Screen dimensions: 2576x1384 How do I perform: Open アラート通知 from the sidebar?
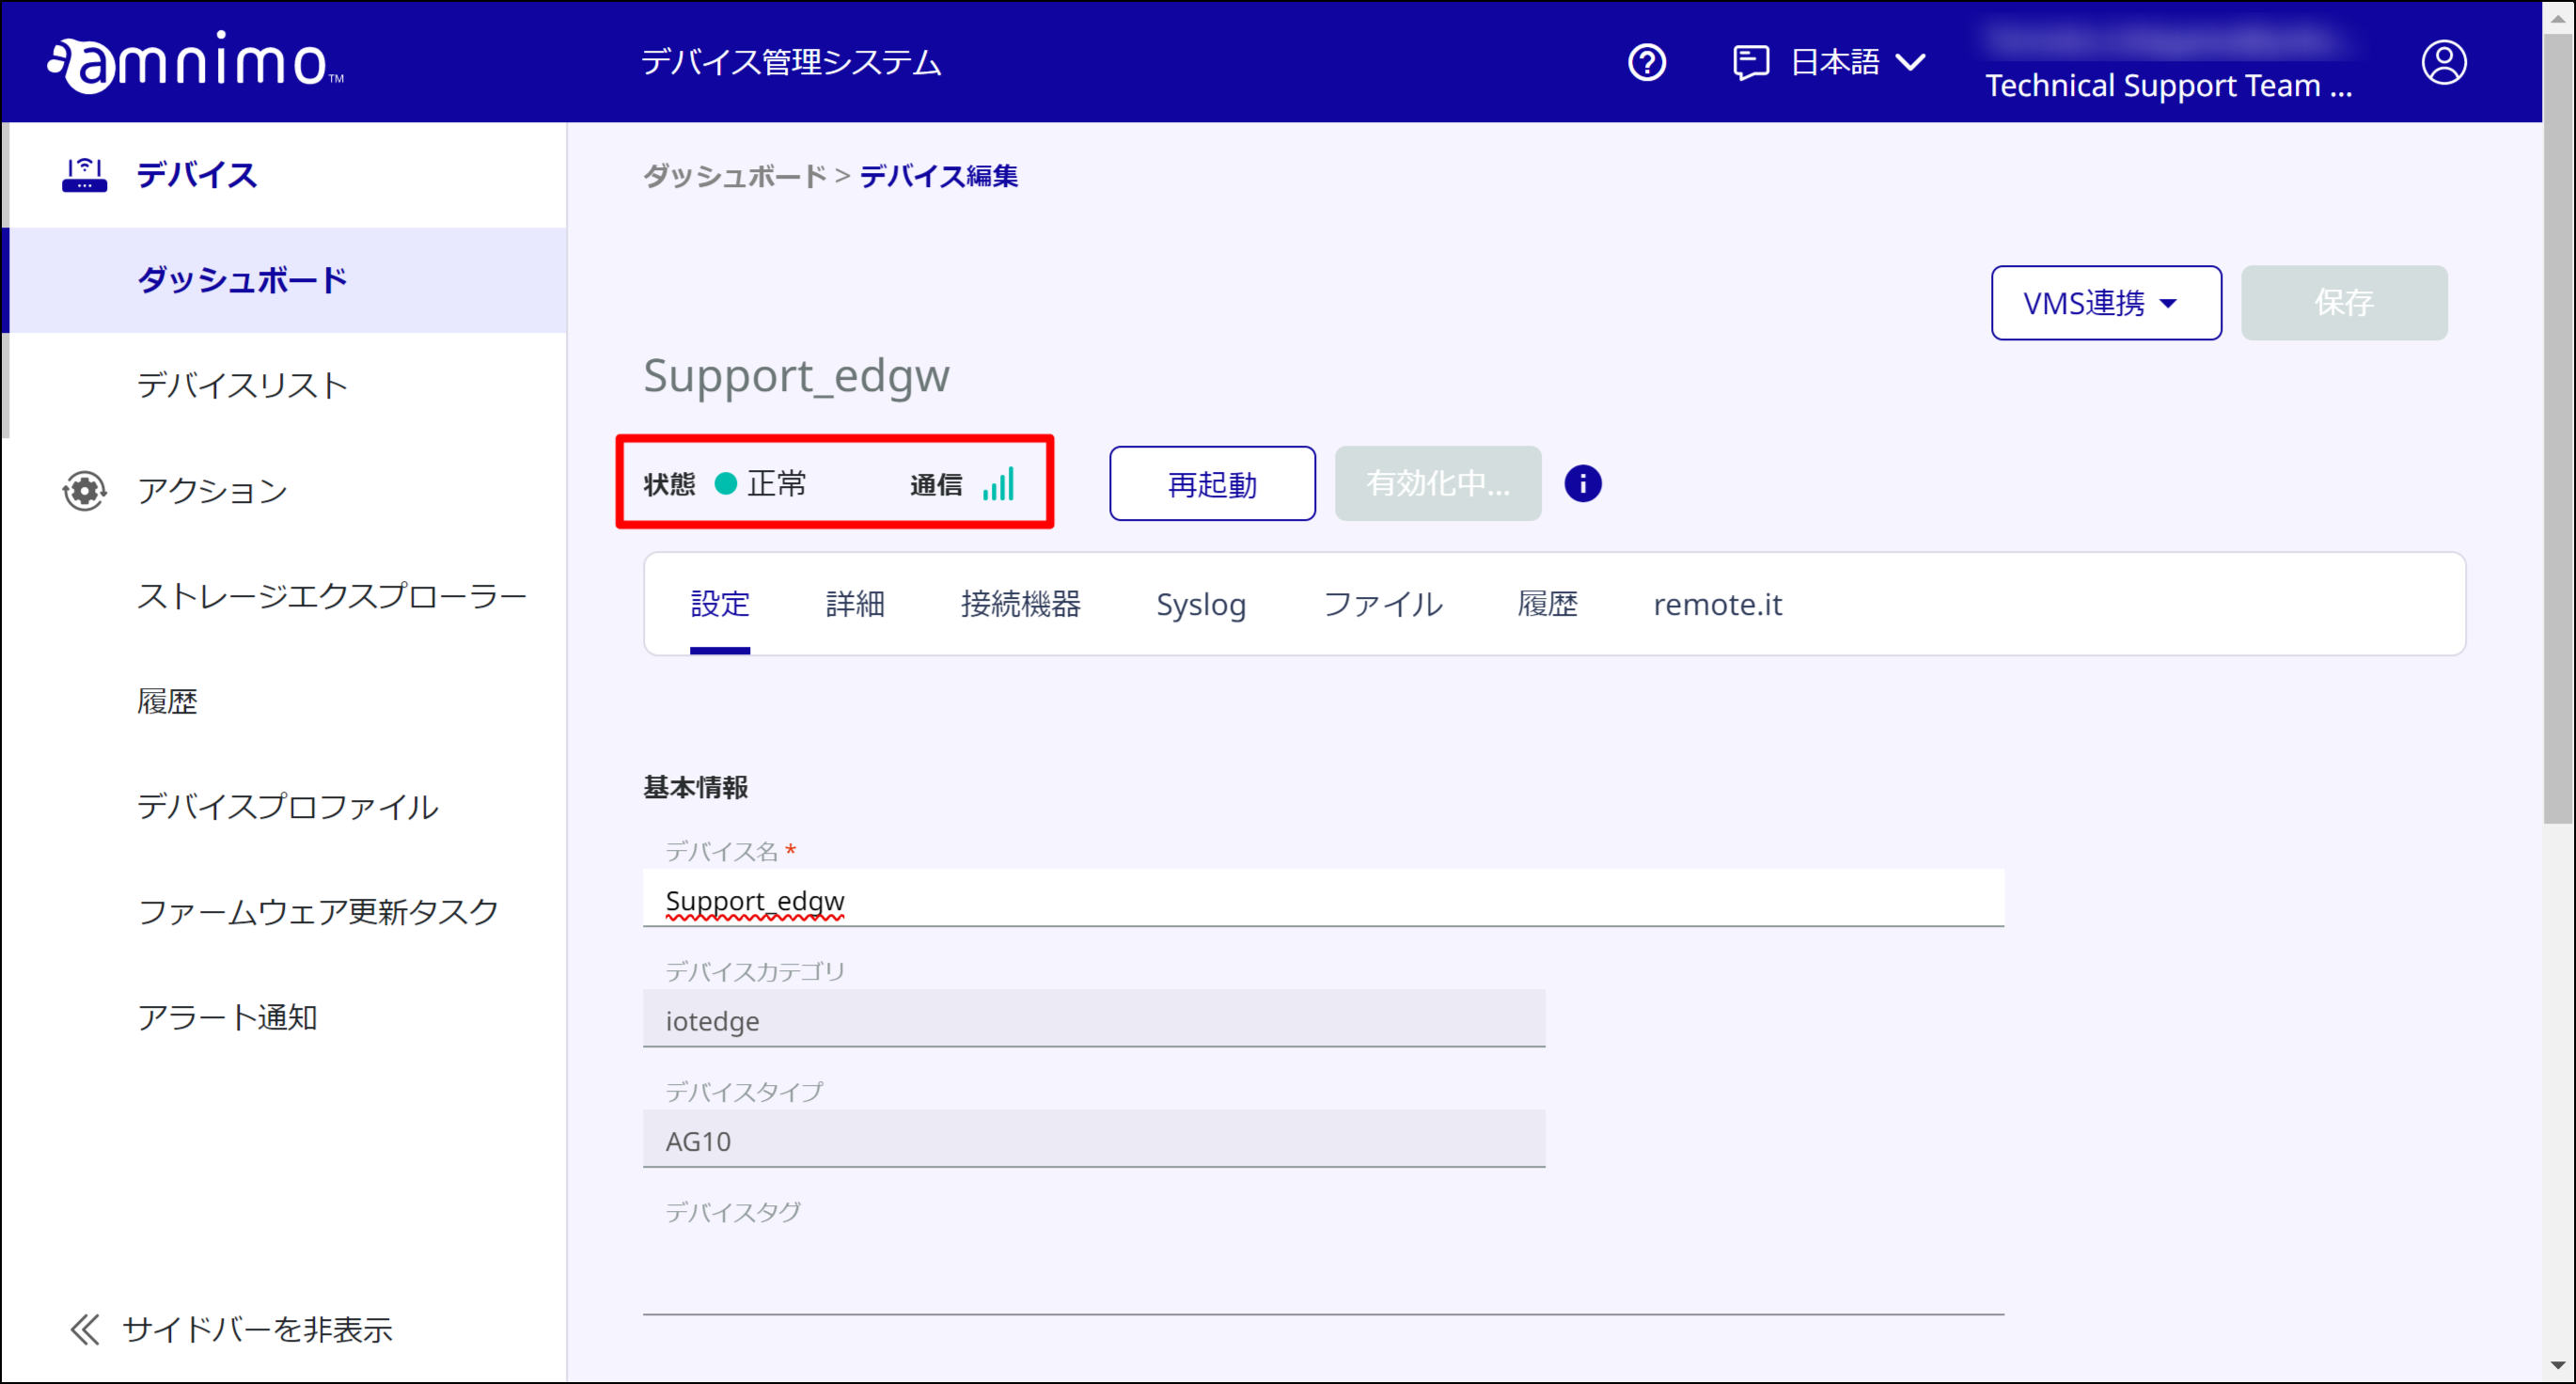click(227, 1018)
